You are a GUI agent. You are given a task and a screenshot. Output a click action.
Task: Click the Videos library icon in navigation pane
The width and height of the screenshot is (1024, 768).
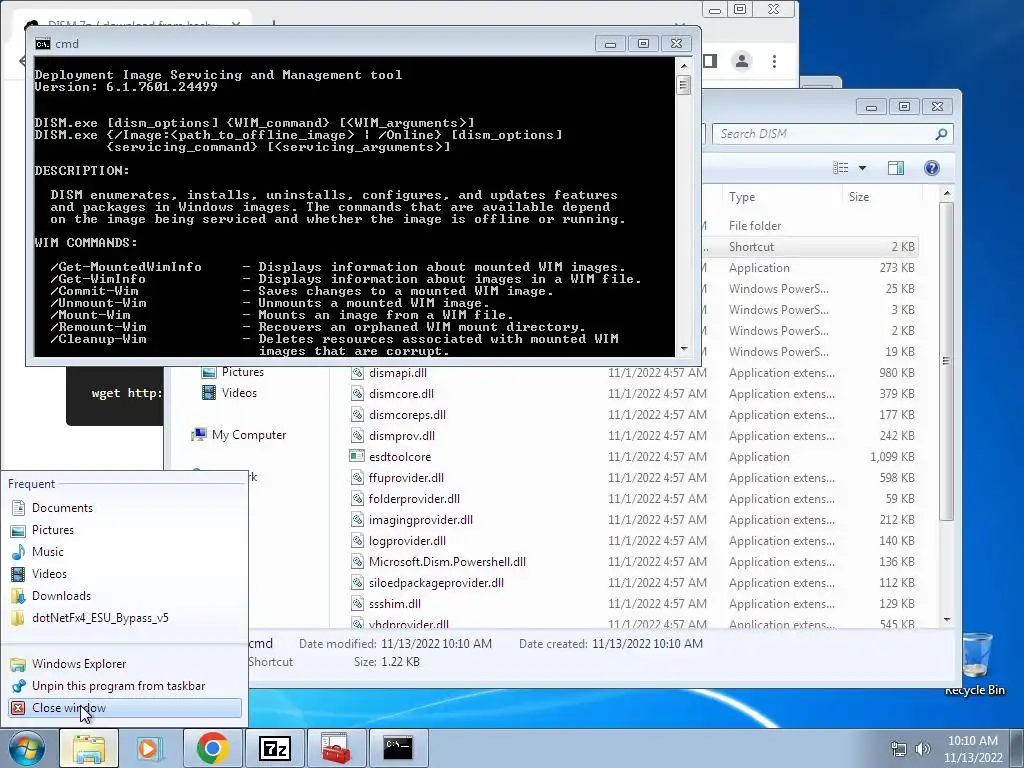209,393
